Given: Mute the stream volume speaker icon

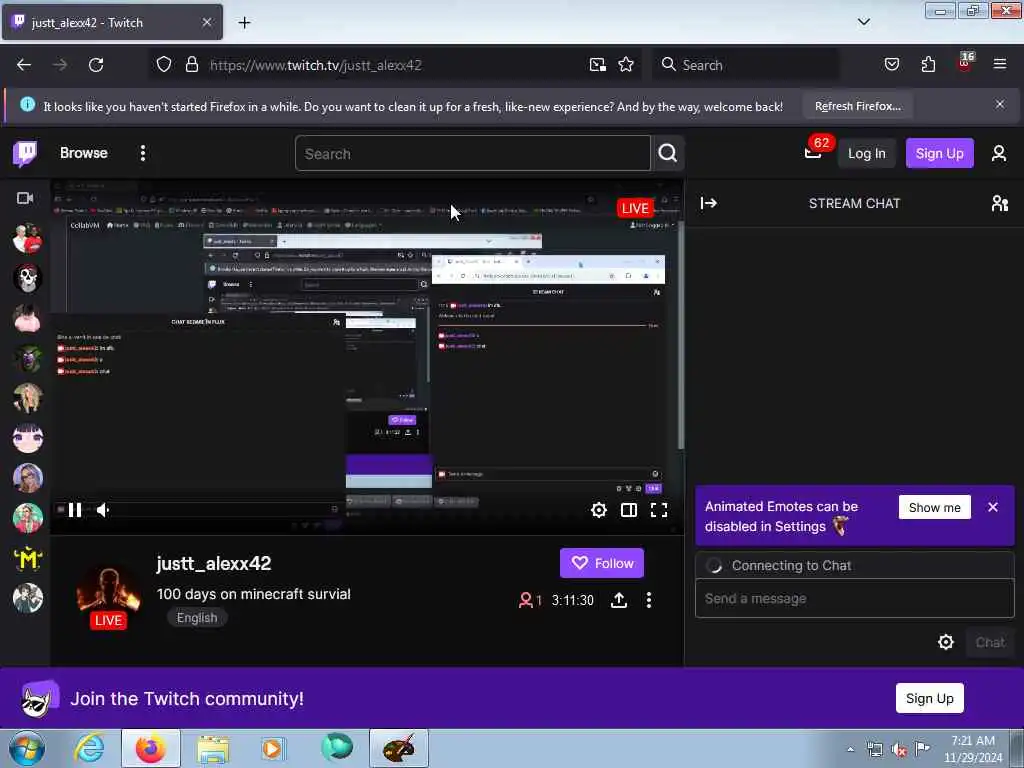Looking at the screenshot, I should tap(103, 510).
